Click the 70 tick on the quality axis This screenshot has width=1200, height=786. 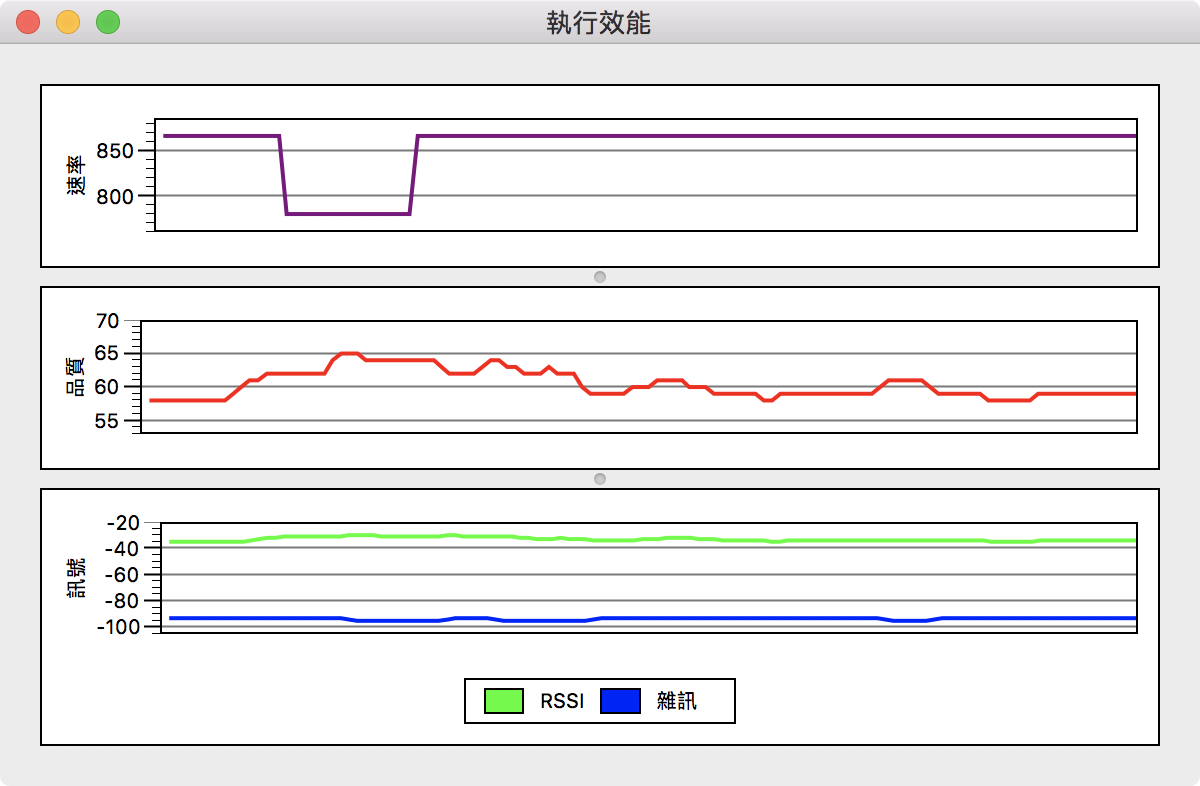coord(107,321)
